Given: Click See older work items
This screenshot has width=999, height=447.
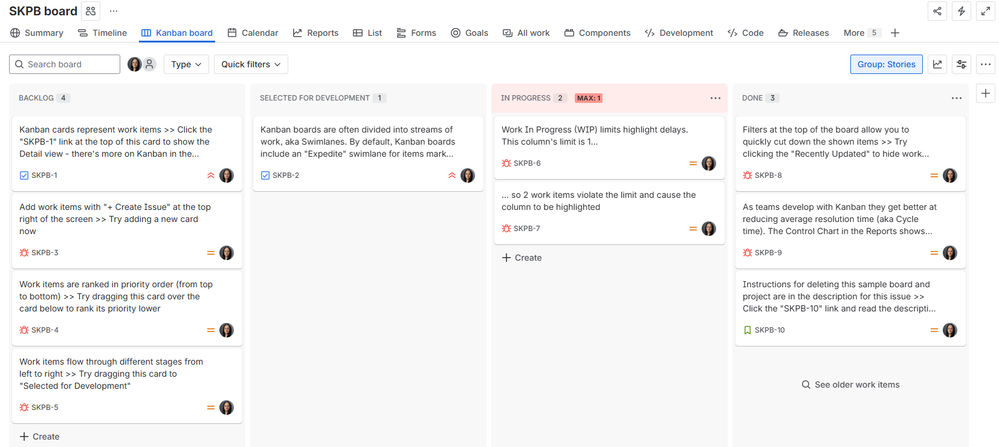Looking at the screenshot, I should 851,385.
